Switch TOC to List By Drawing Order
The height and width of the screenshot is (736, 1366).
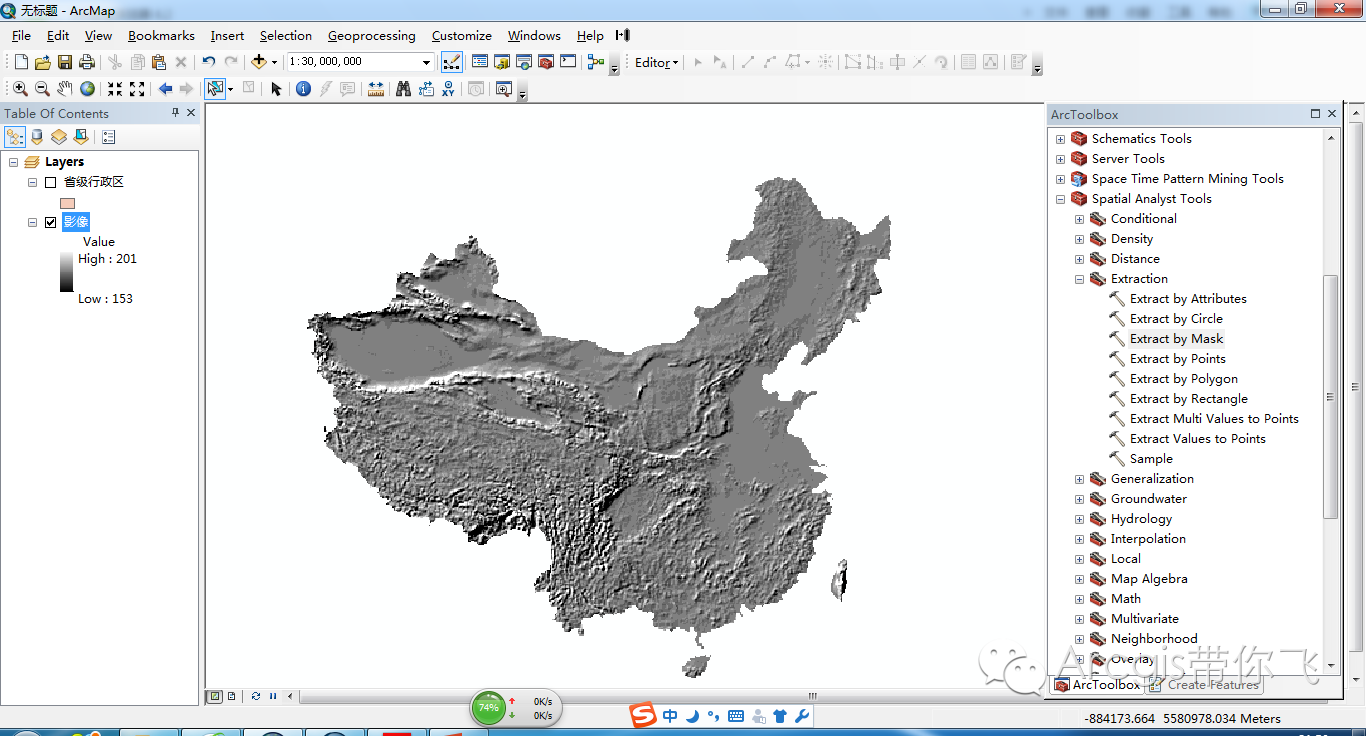[15, 137]
